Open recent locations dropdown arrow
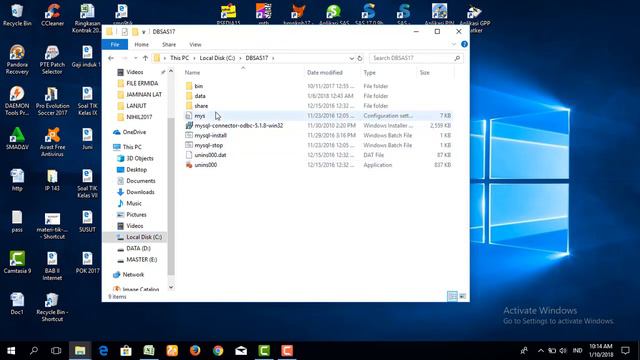Viewport: 640px width, 360px height. (136, 58)
